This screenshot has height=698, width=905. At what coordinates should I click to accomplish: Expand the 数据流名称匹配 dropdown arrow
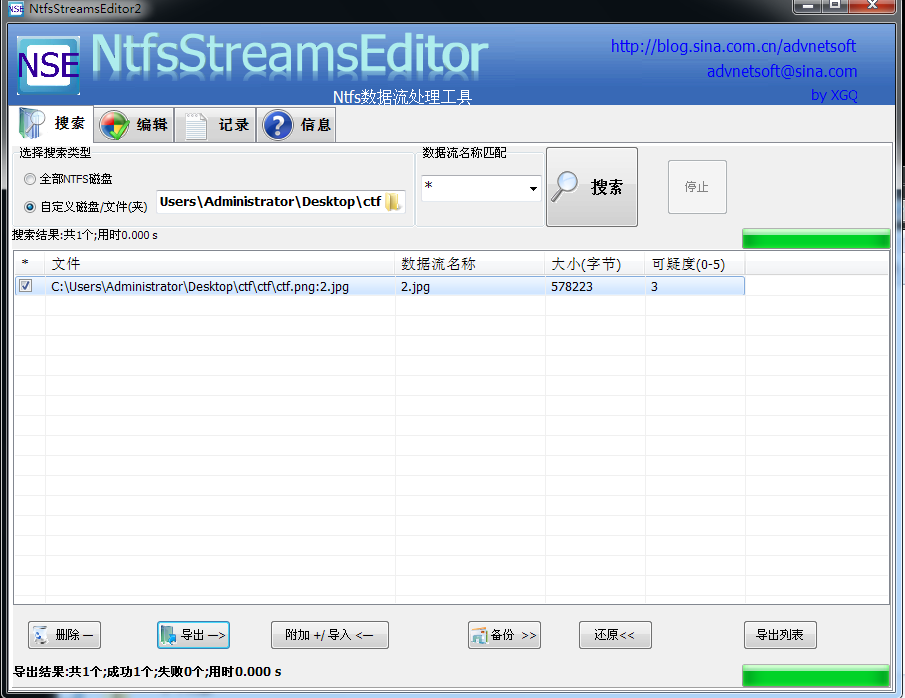click(533, 188)
